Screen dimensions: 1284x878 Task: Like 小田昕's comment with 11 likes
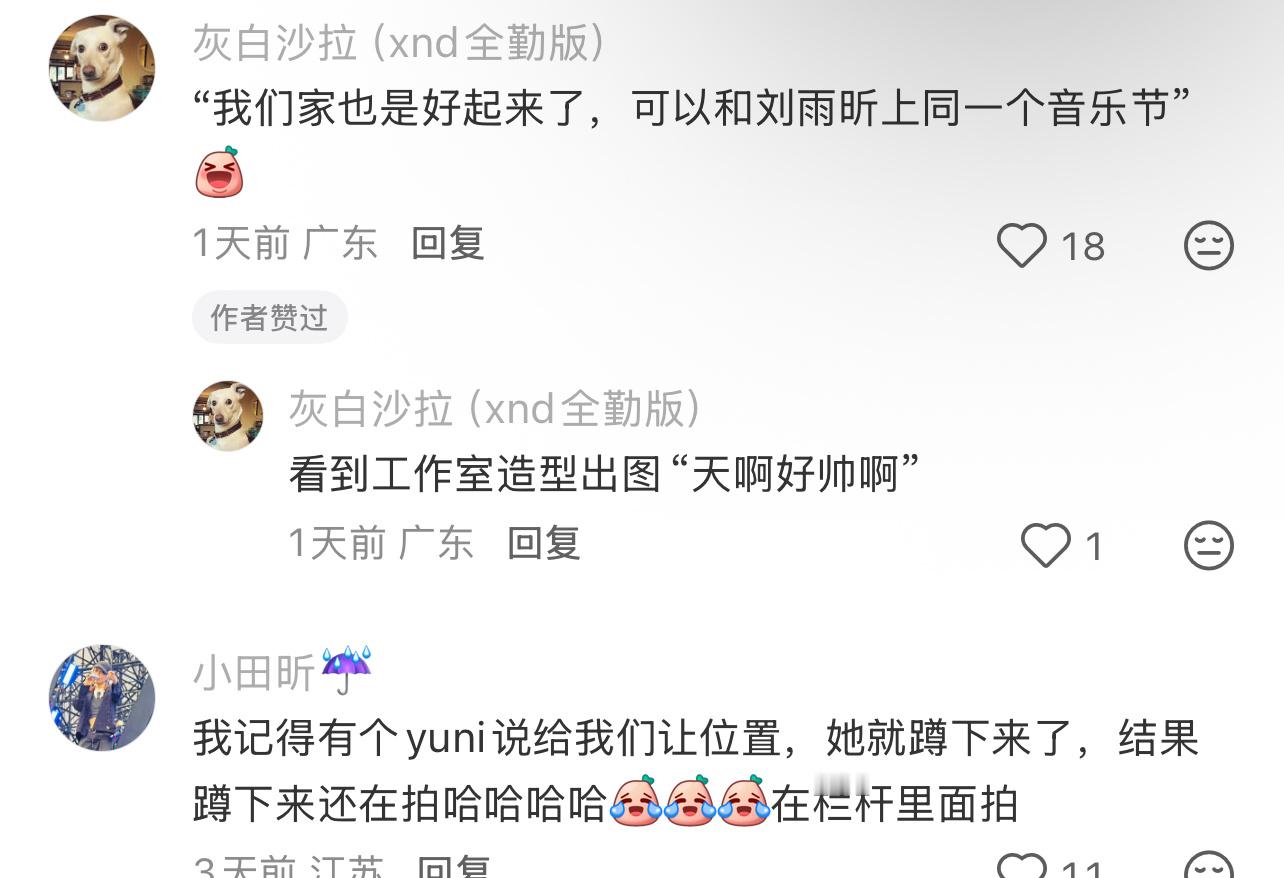1022,866
